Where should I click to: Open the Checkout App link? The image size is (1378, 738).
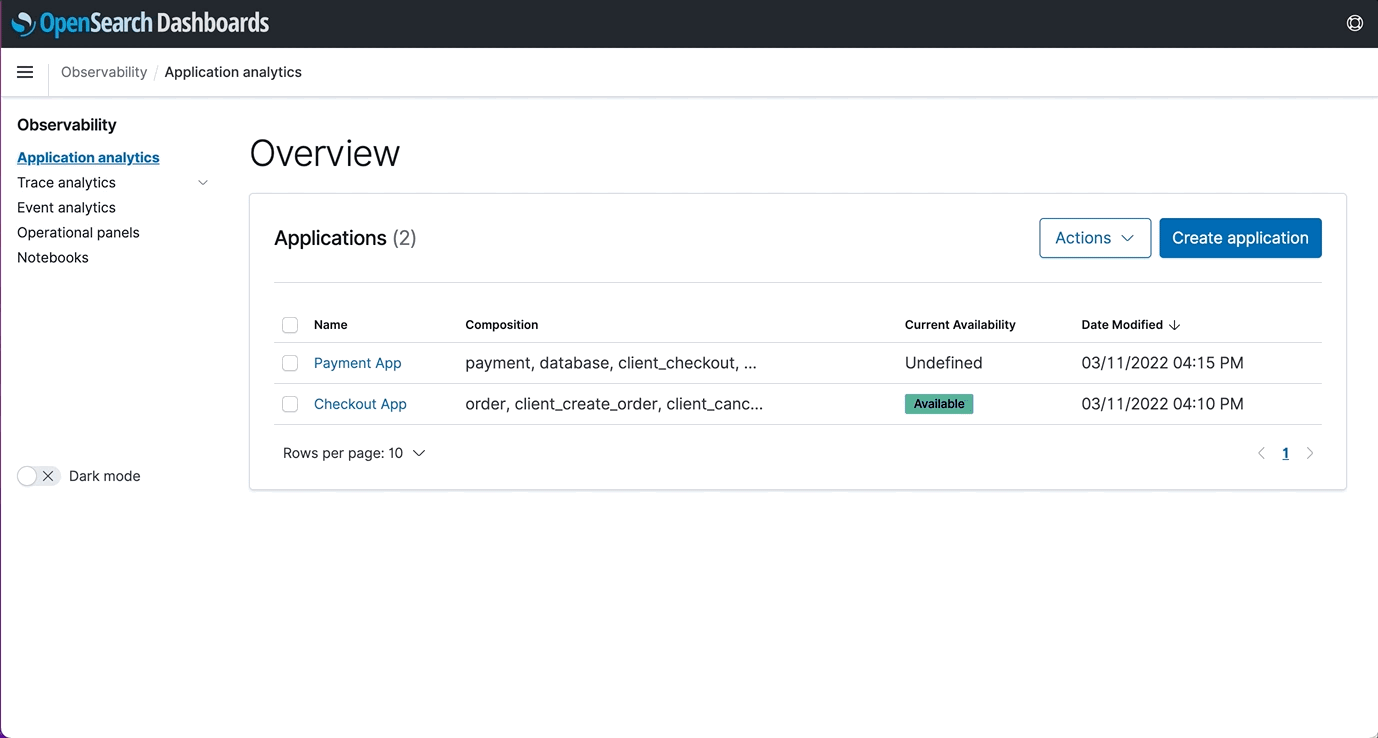tap(360, 404)
